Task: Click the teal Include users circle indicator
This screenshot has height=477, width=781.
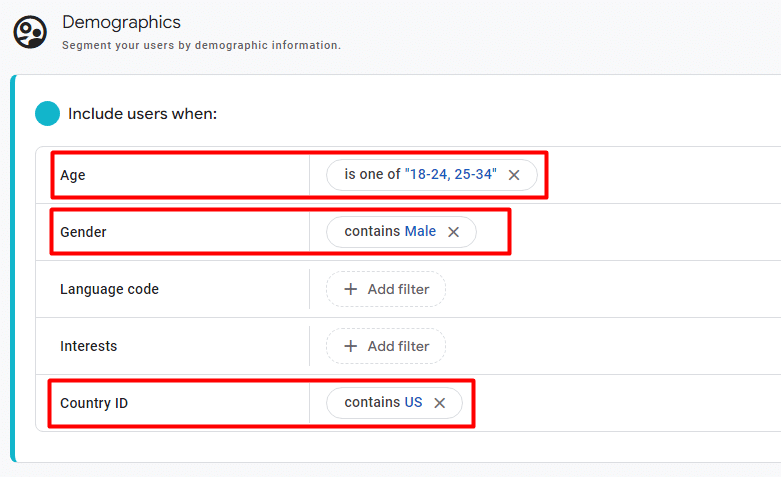Action: click(47, 113)
